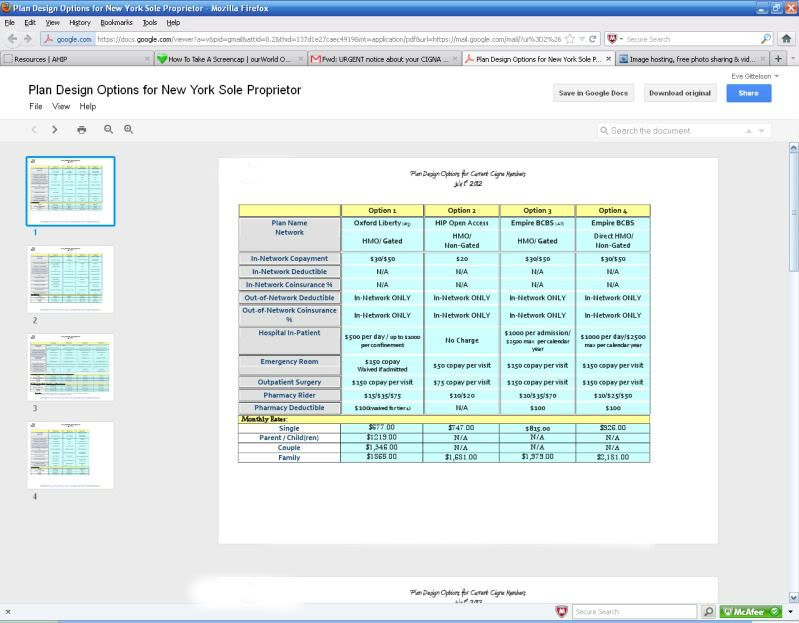Click Download original button
Screen dimensions: 799x623
pyautogui.click(x=680, y=93)
